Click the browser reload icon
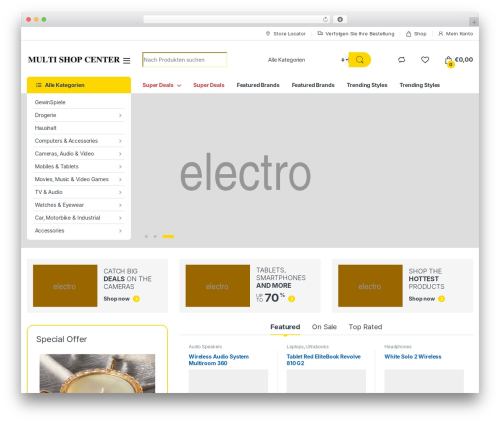 325,19
